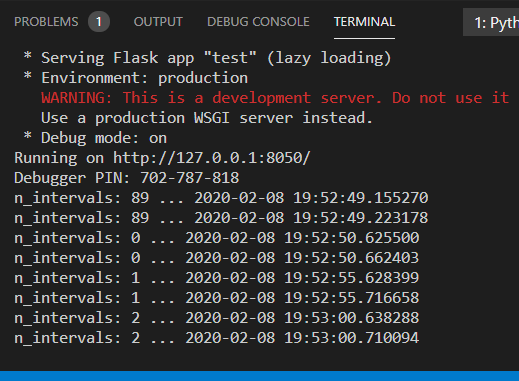Open the http://127.0.0.1:8050/ link

pos(212,158)
